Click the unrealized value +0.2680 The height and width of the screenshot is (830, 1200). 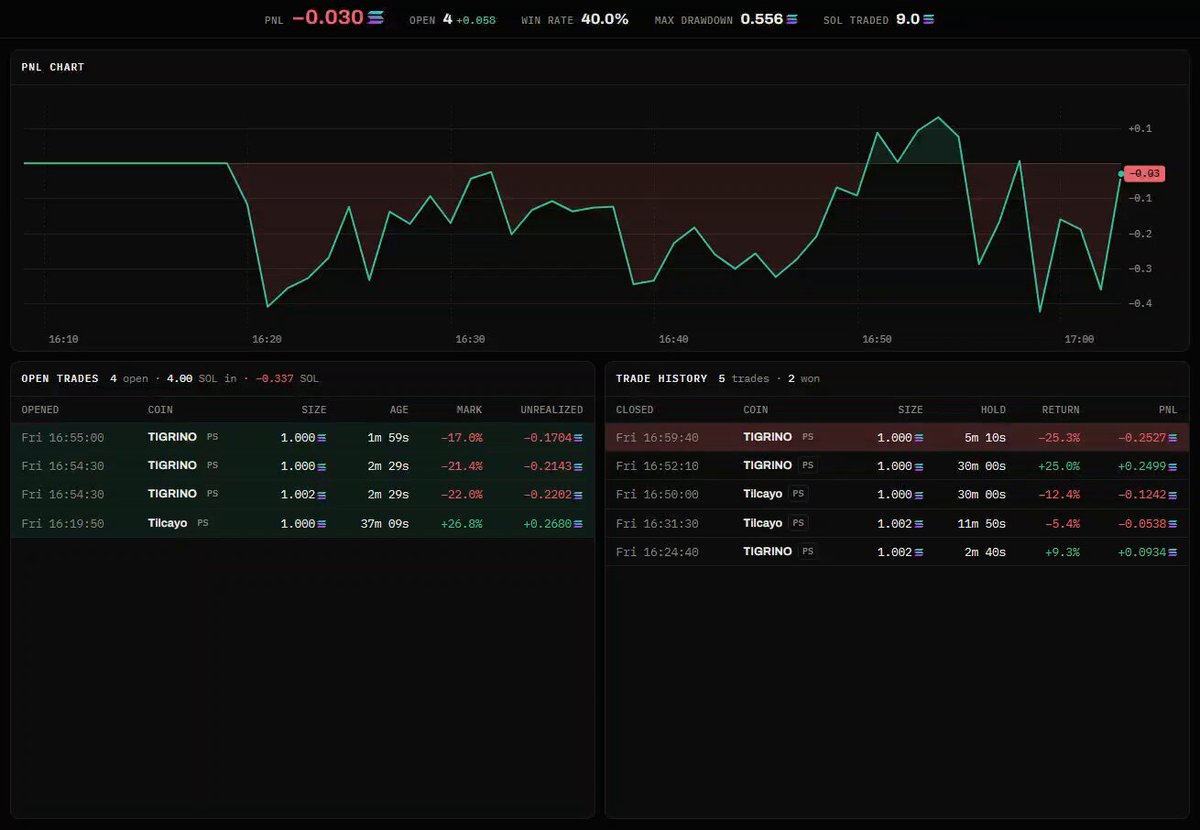point(548,523)
